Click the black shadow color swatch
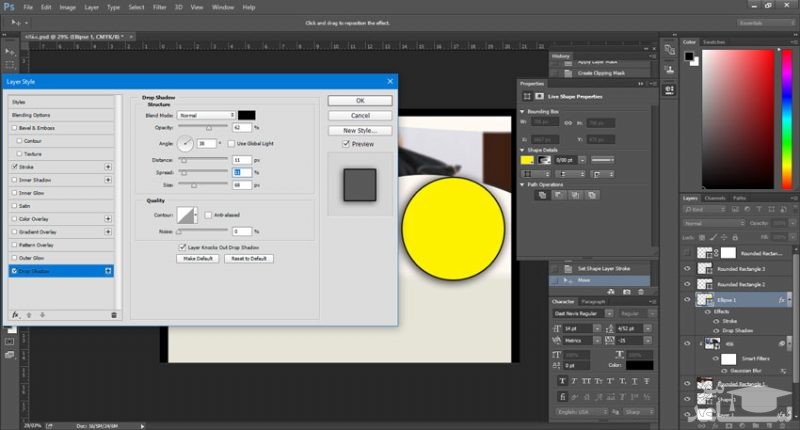This screenshot has width=800, height=430. tap(246, 115)
